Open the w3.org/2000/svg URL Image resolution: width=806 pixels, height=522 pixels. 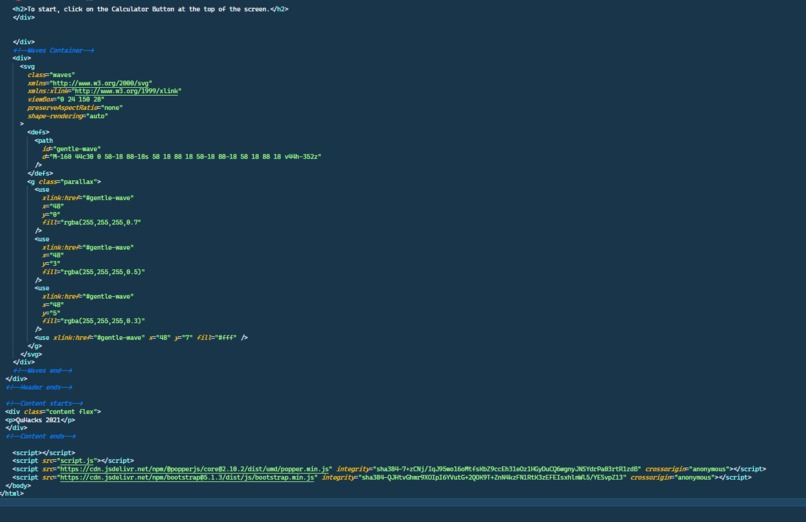(100, 83)
